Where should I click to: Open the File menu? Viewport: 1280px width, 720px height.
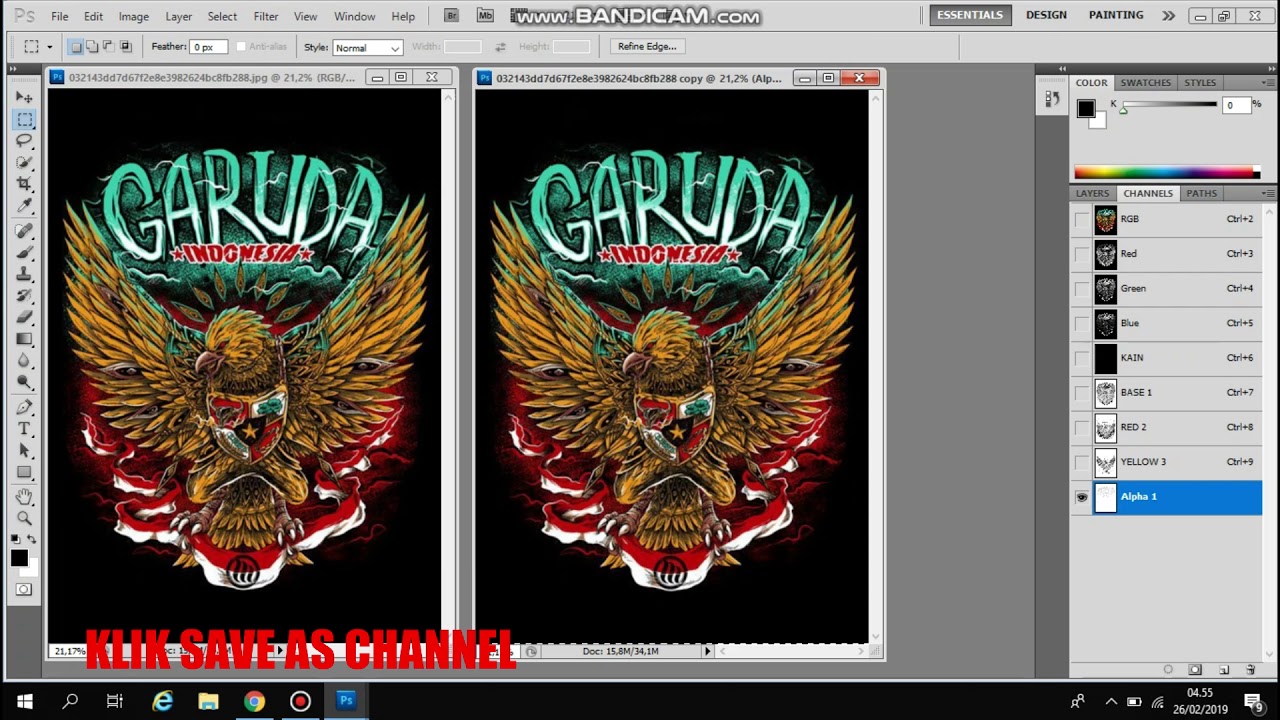click(x=60, y=16)
